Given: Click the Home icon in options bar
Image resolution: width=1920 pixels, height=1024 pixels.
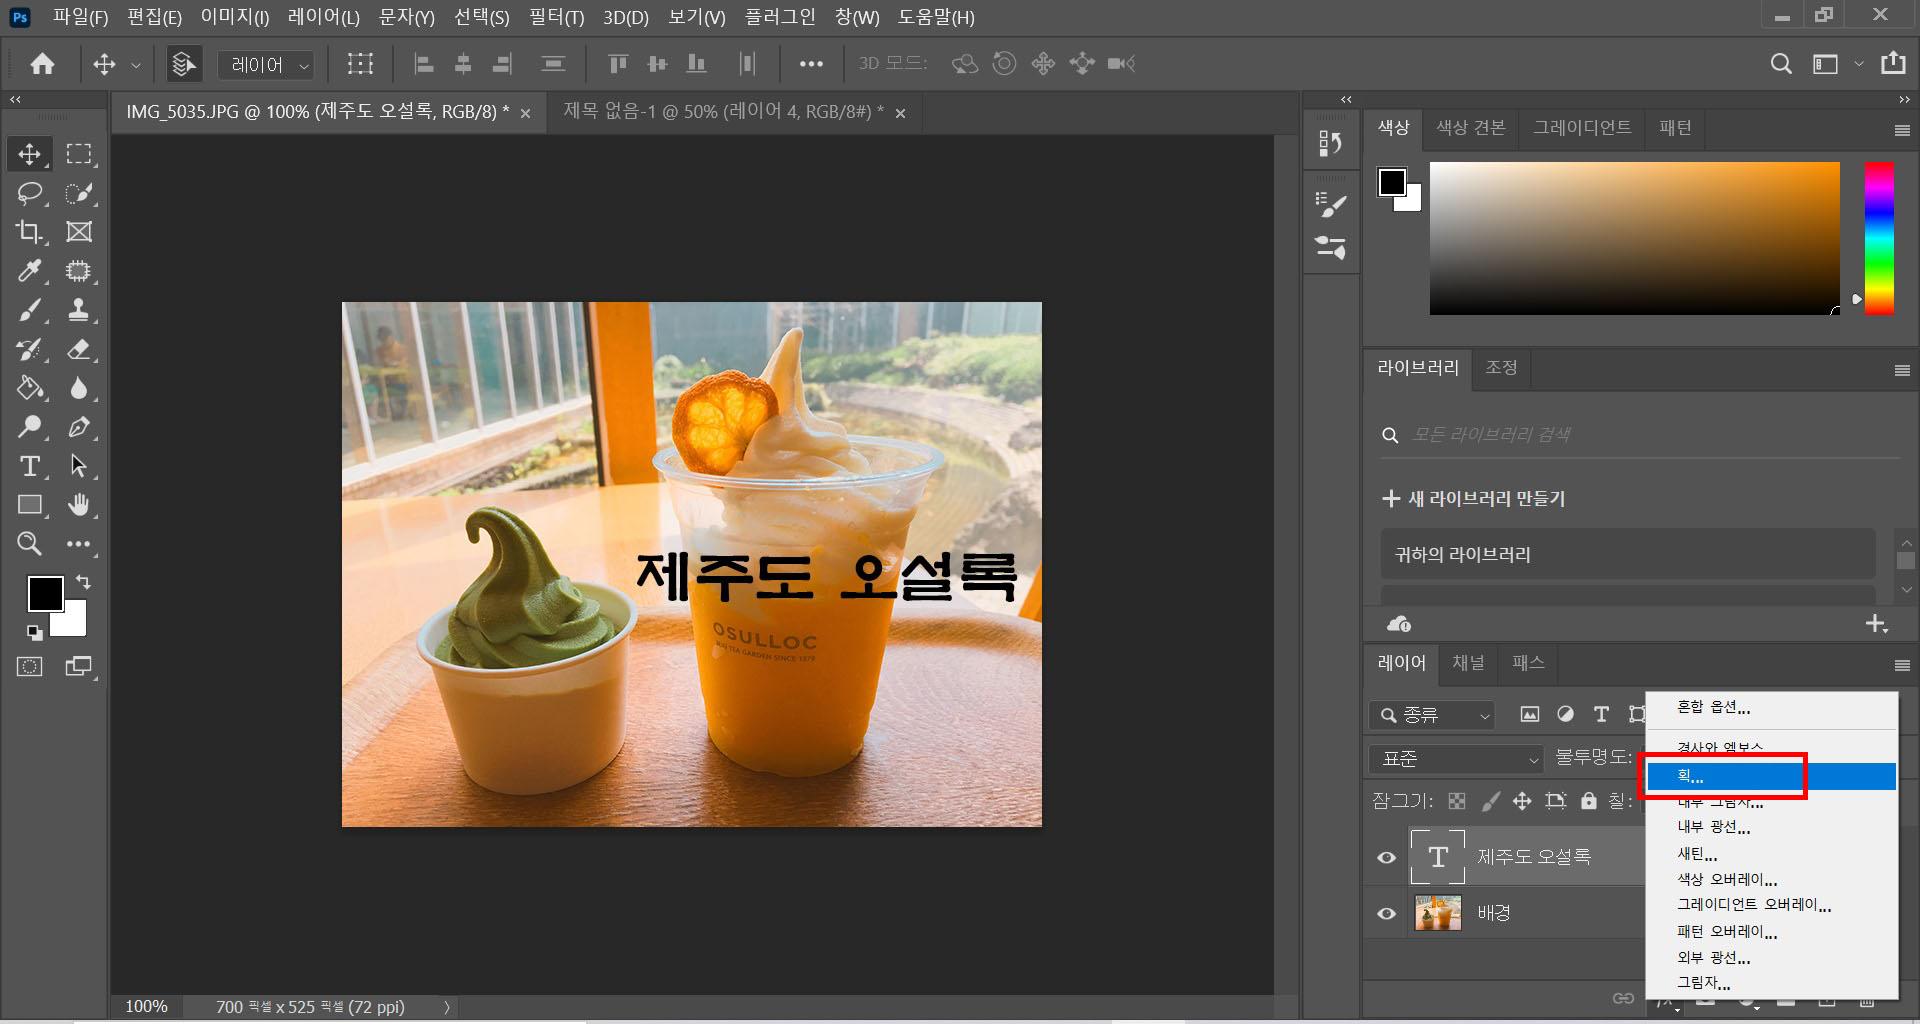Looking at the screenshot, I should [42, 64].
